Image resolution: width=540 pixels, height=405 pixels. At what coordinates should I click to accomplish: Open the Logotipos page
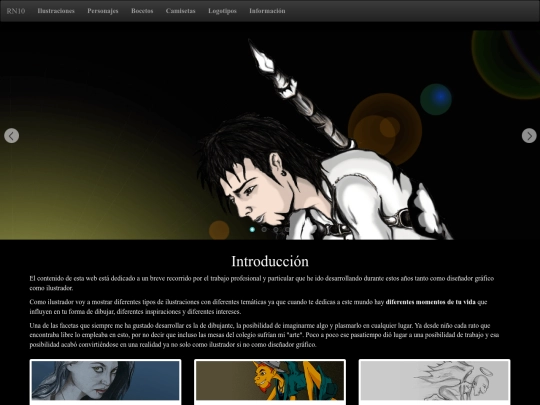click(x=222, y=11)
